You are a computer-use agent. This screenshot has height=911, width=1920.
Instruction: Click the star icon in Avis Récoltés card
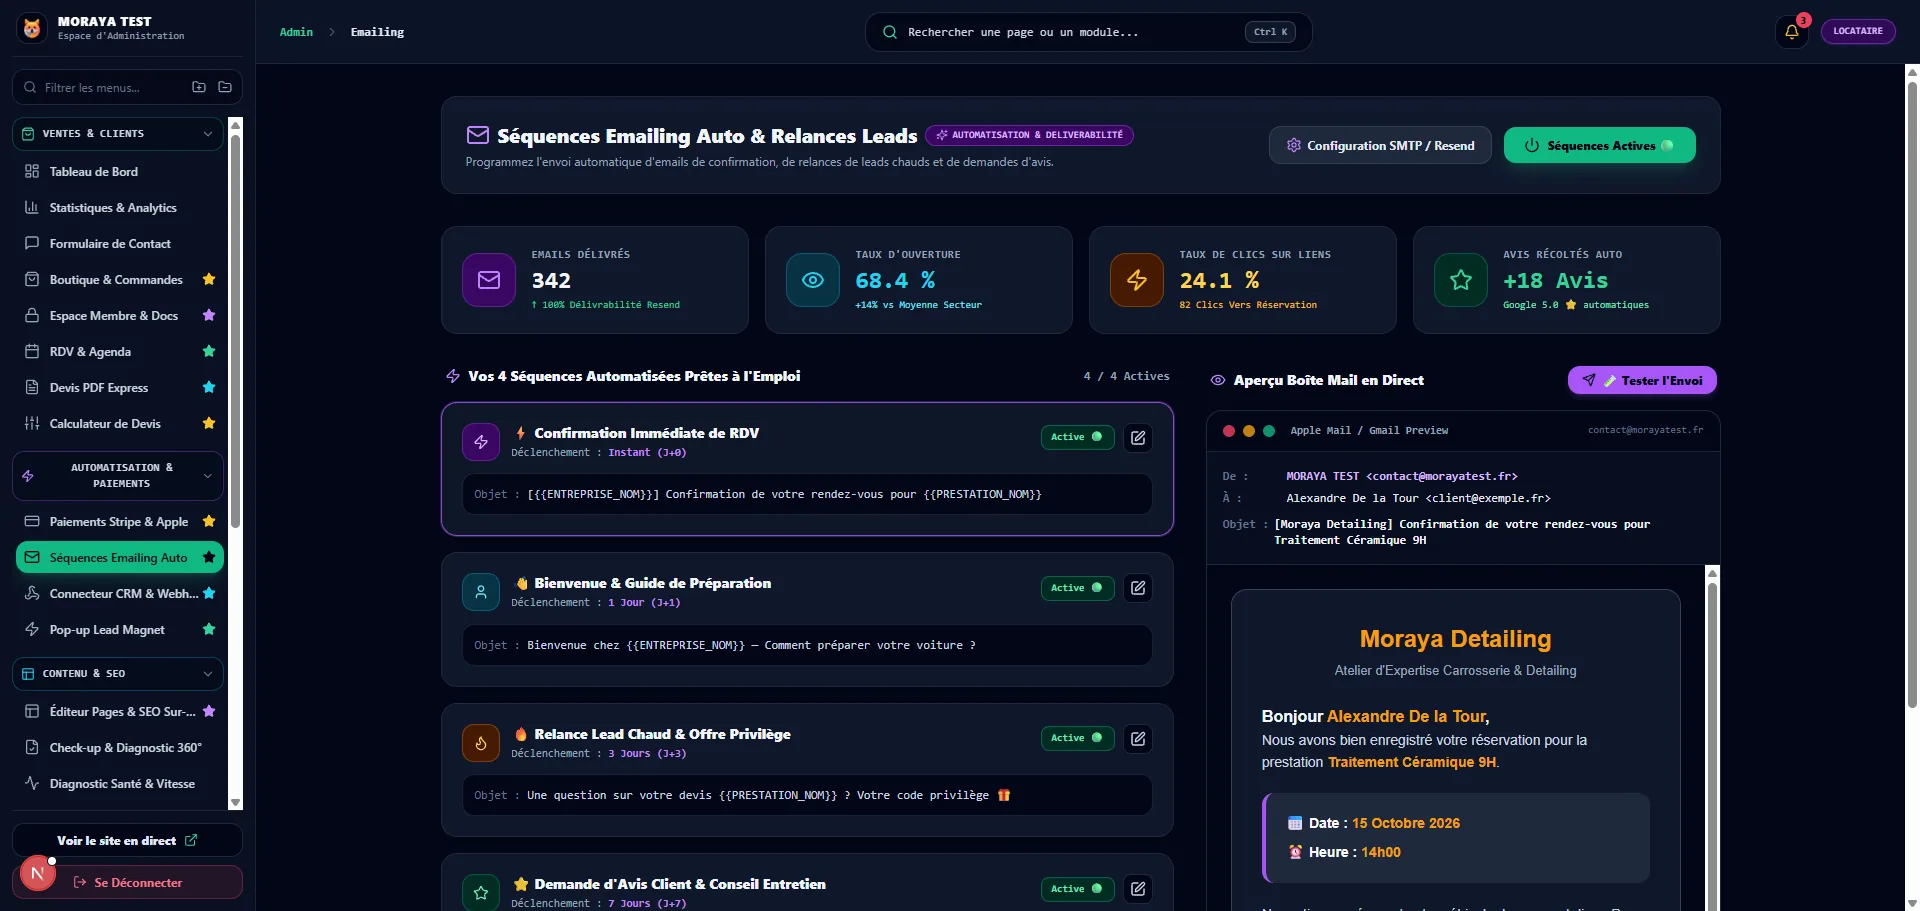pyautogui.click(x=1461, y=280)
